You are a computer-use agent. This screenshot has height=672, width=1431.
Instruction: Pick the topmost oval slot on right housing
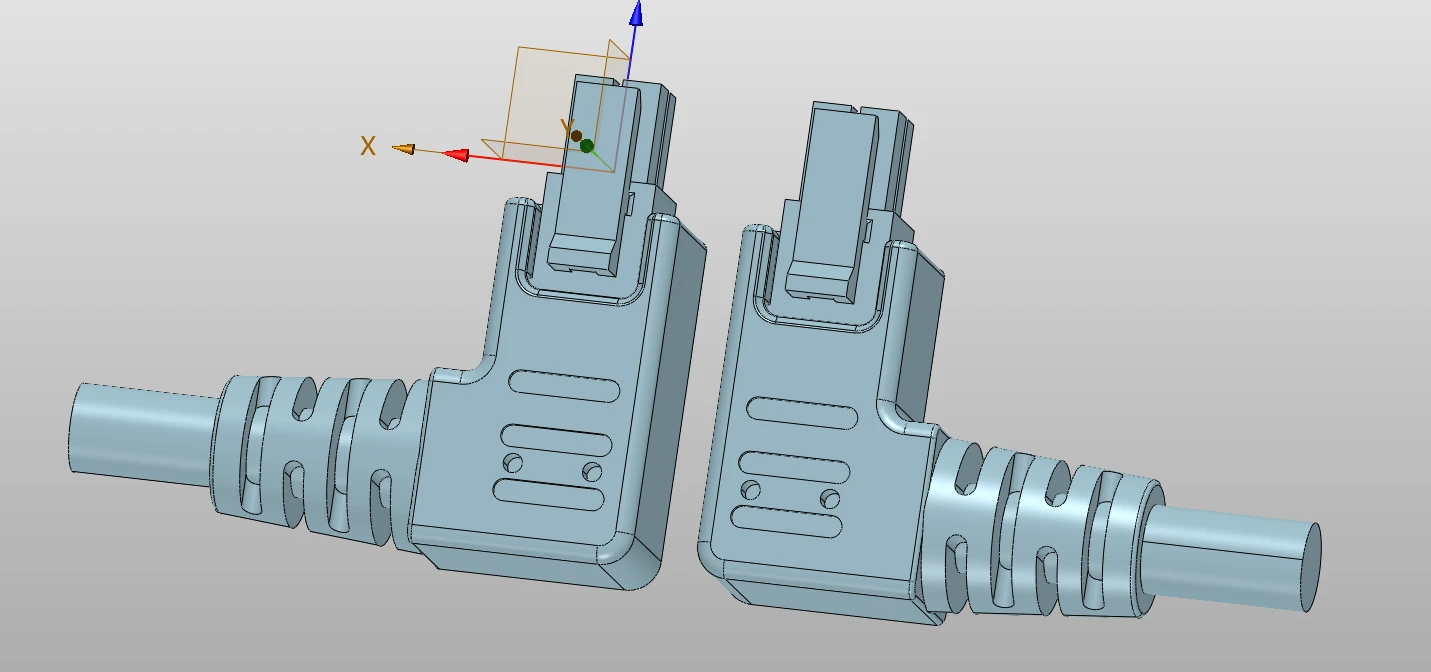click(x=800, y=412)
